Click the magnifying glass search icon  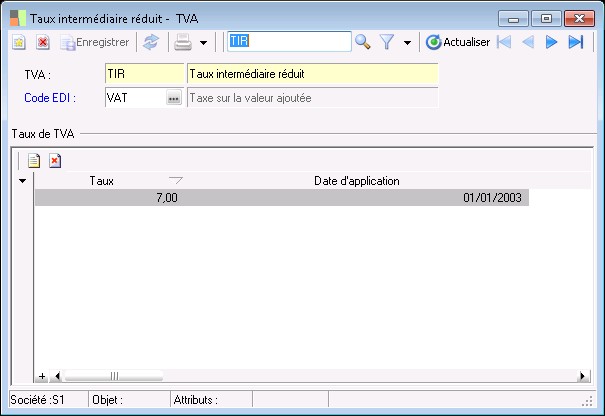(x=363, y=42)
